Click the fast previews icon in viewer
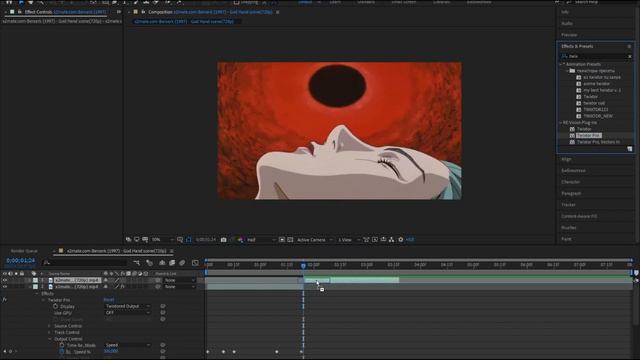 point(375,240)
